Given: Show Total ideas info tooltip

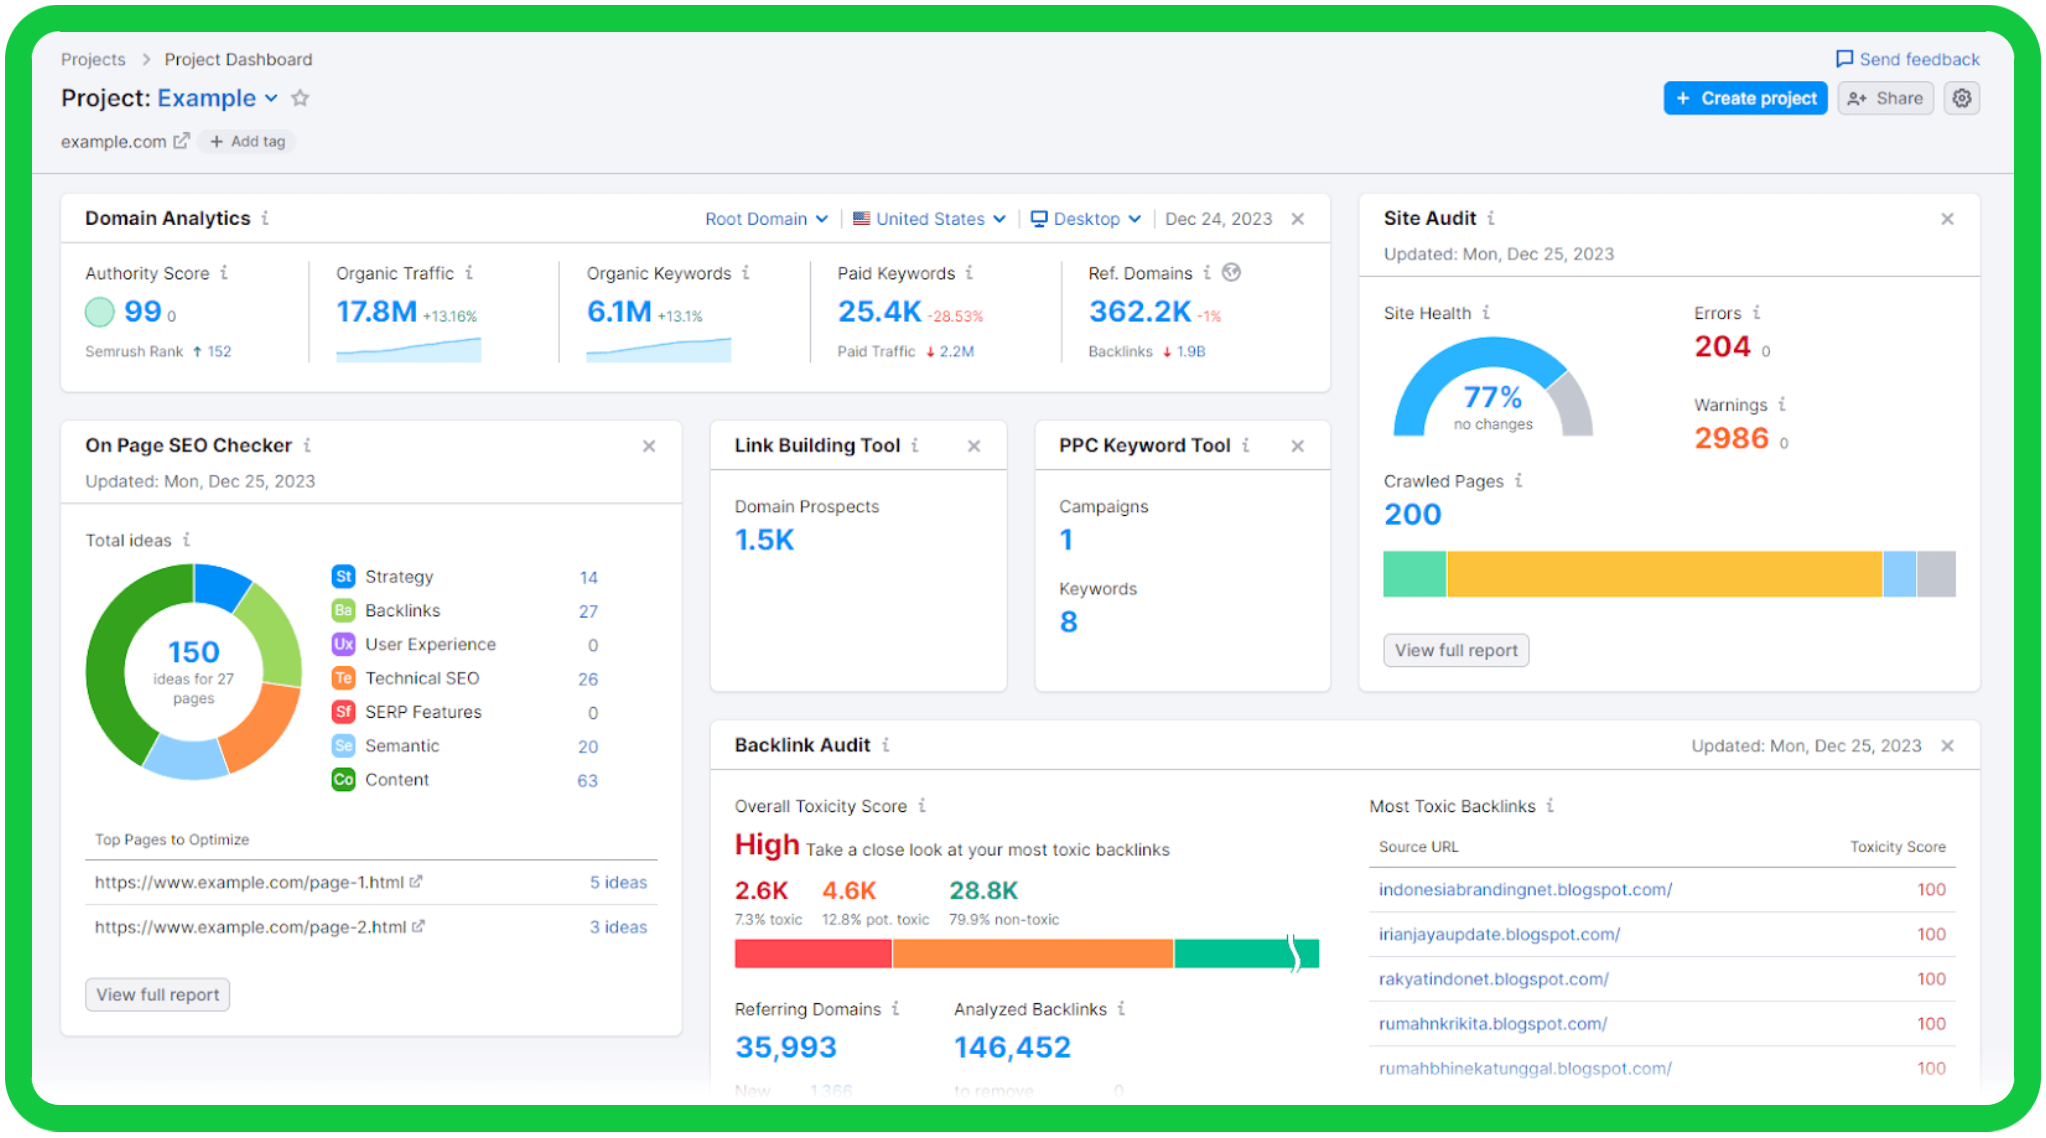Looking at the screenshot, I should pyautogui.click(x=186, y=539).
